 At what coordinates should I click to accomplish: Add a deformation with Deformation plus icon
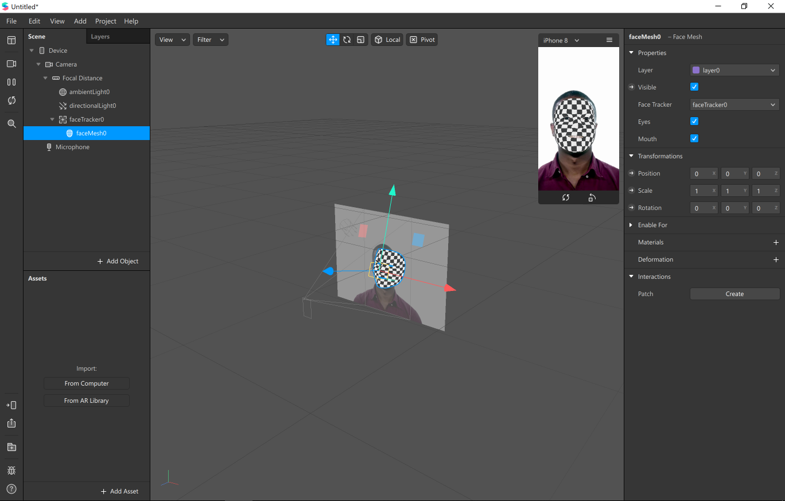tap(776, 259)
